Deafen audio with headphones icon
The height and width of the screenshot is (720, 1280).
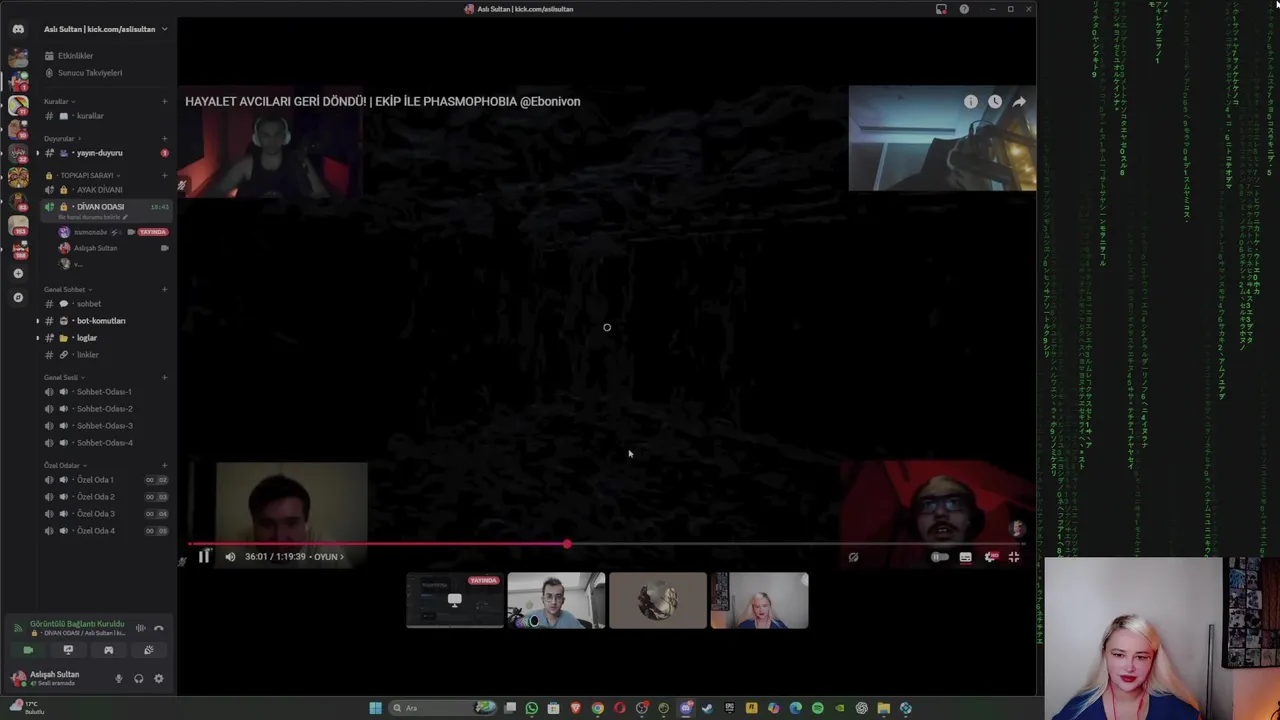[138, 679]
